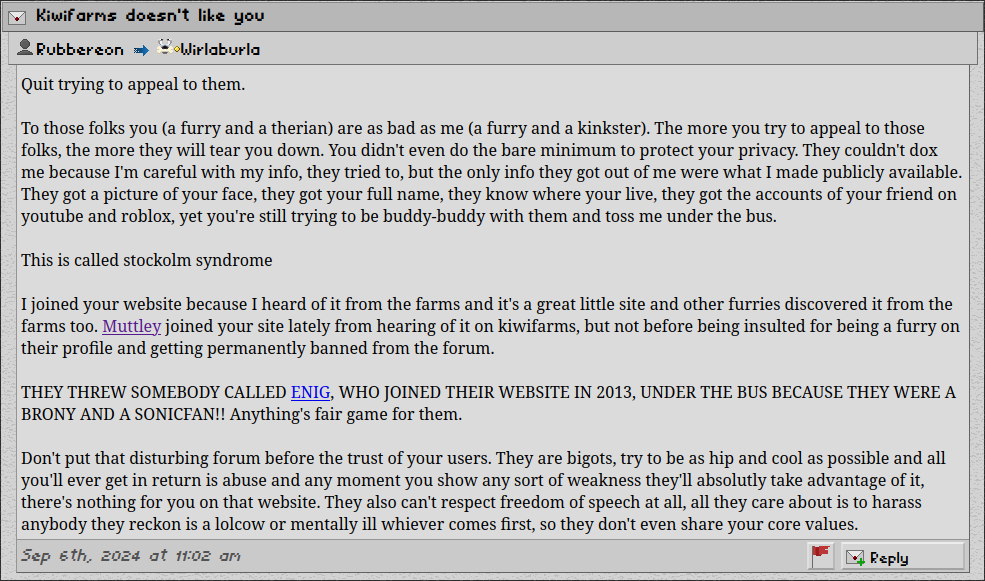Report the message with the red flag
985x581 pixels.
820,557
